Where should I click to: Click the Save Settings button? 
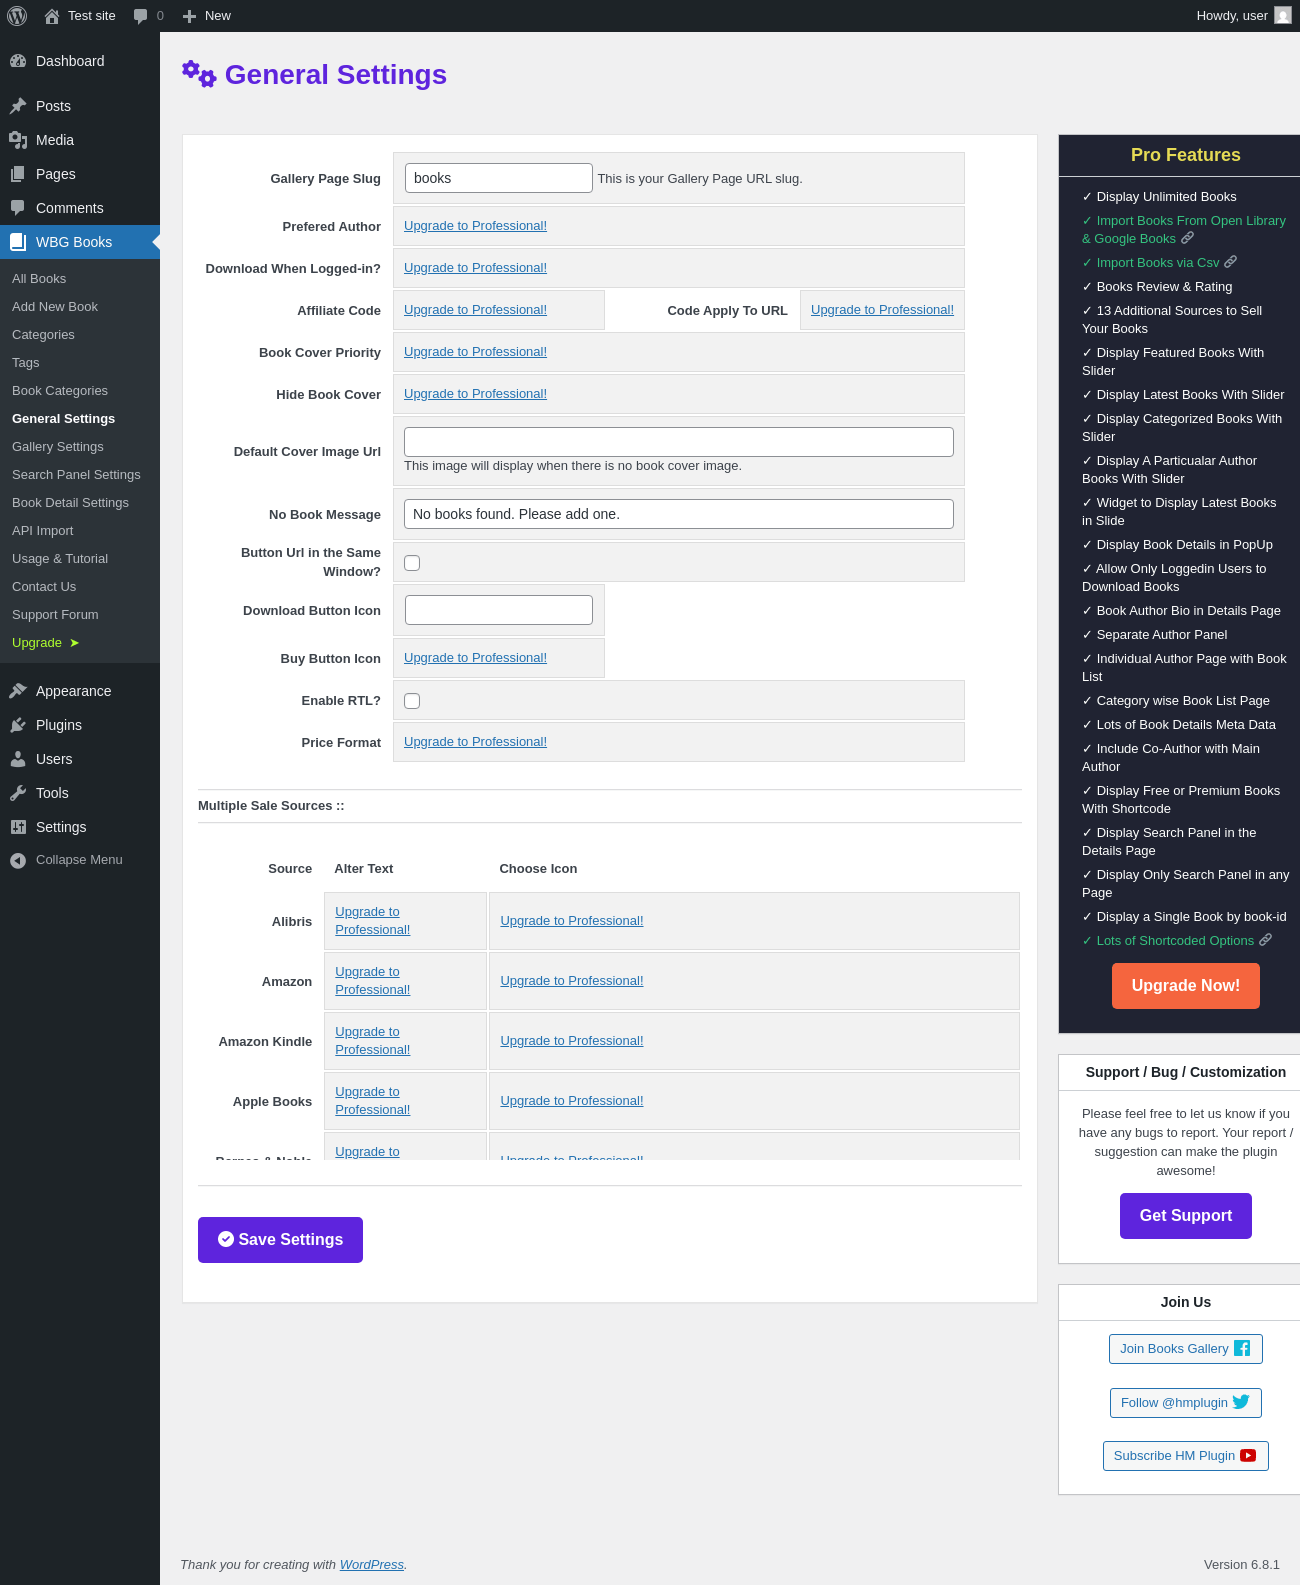click(x=280, y=1240)
